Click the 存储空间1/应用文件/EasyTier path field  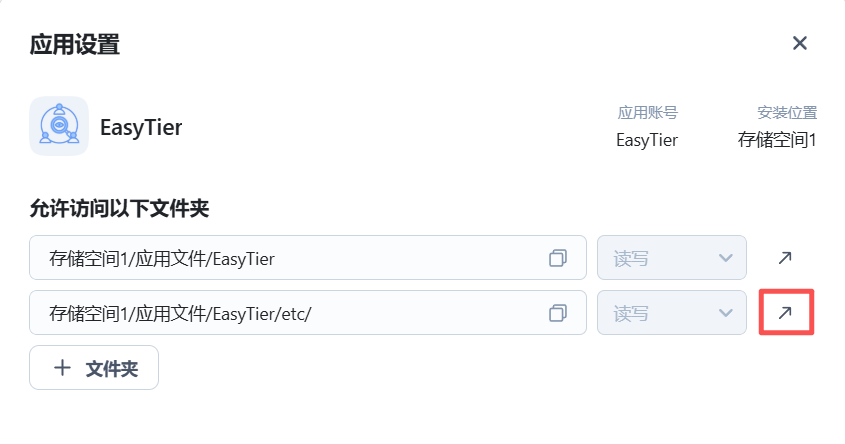(x=308, y=258)
